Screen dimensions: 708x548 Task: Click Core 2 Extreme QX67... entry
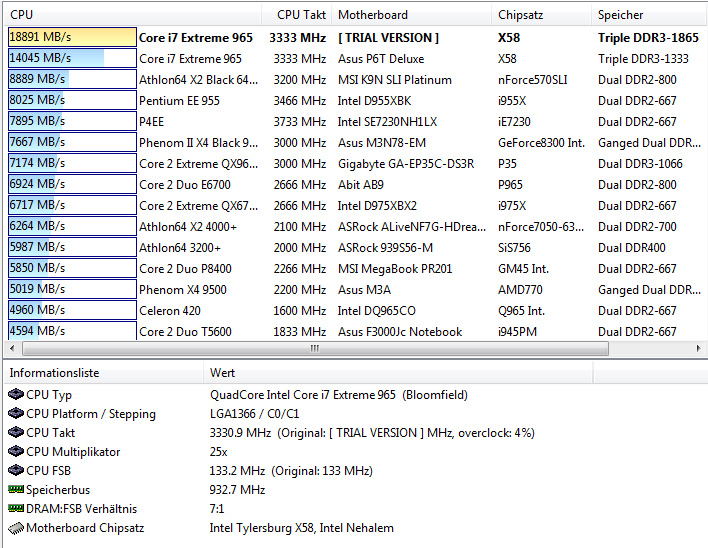[199, 206]
